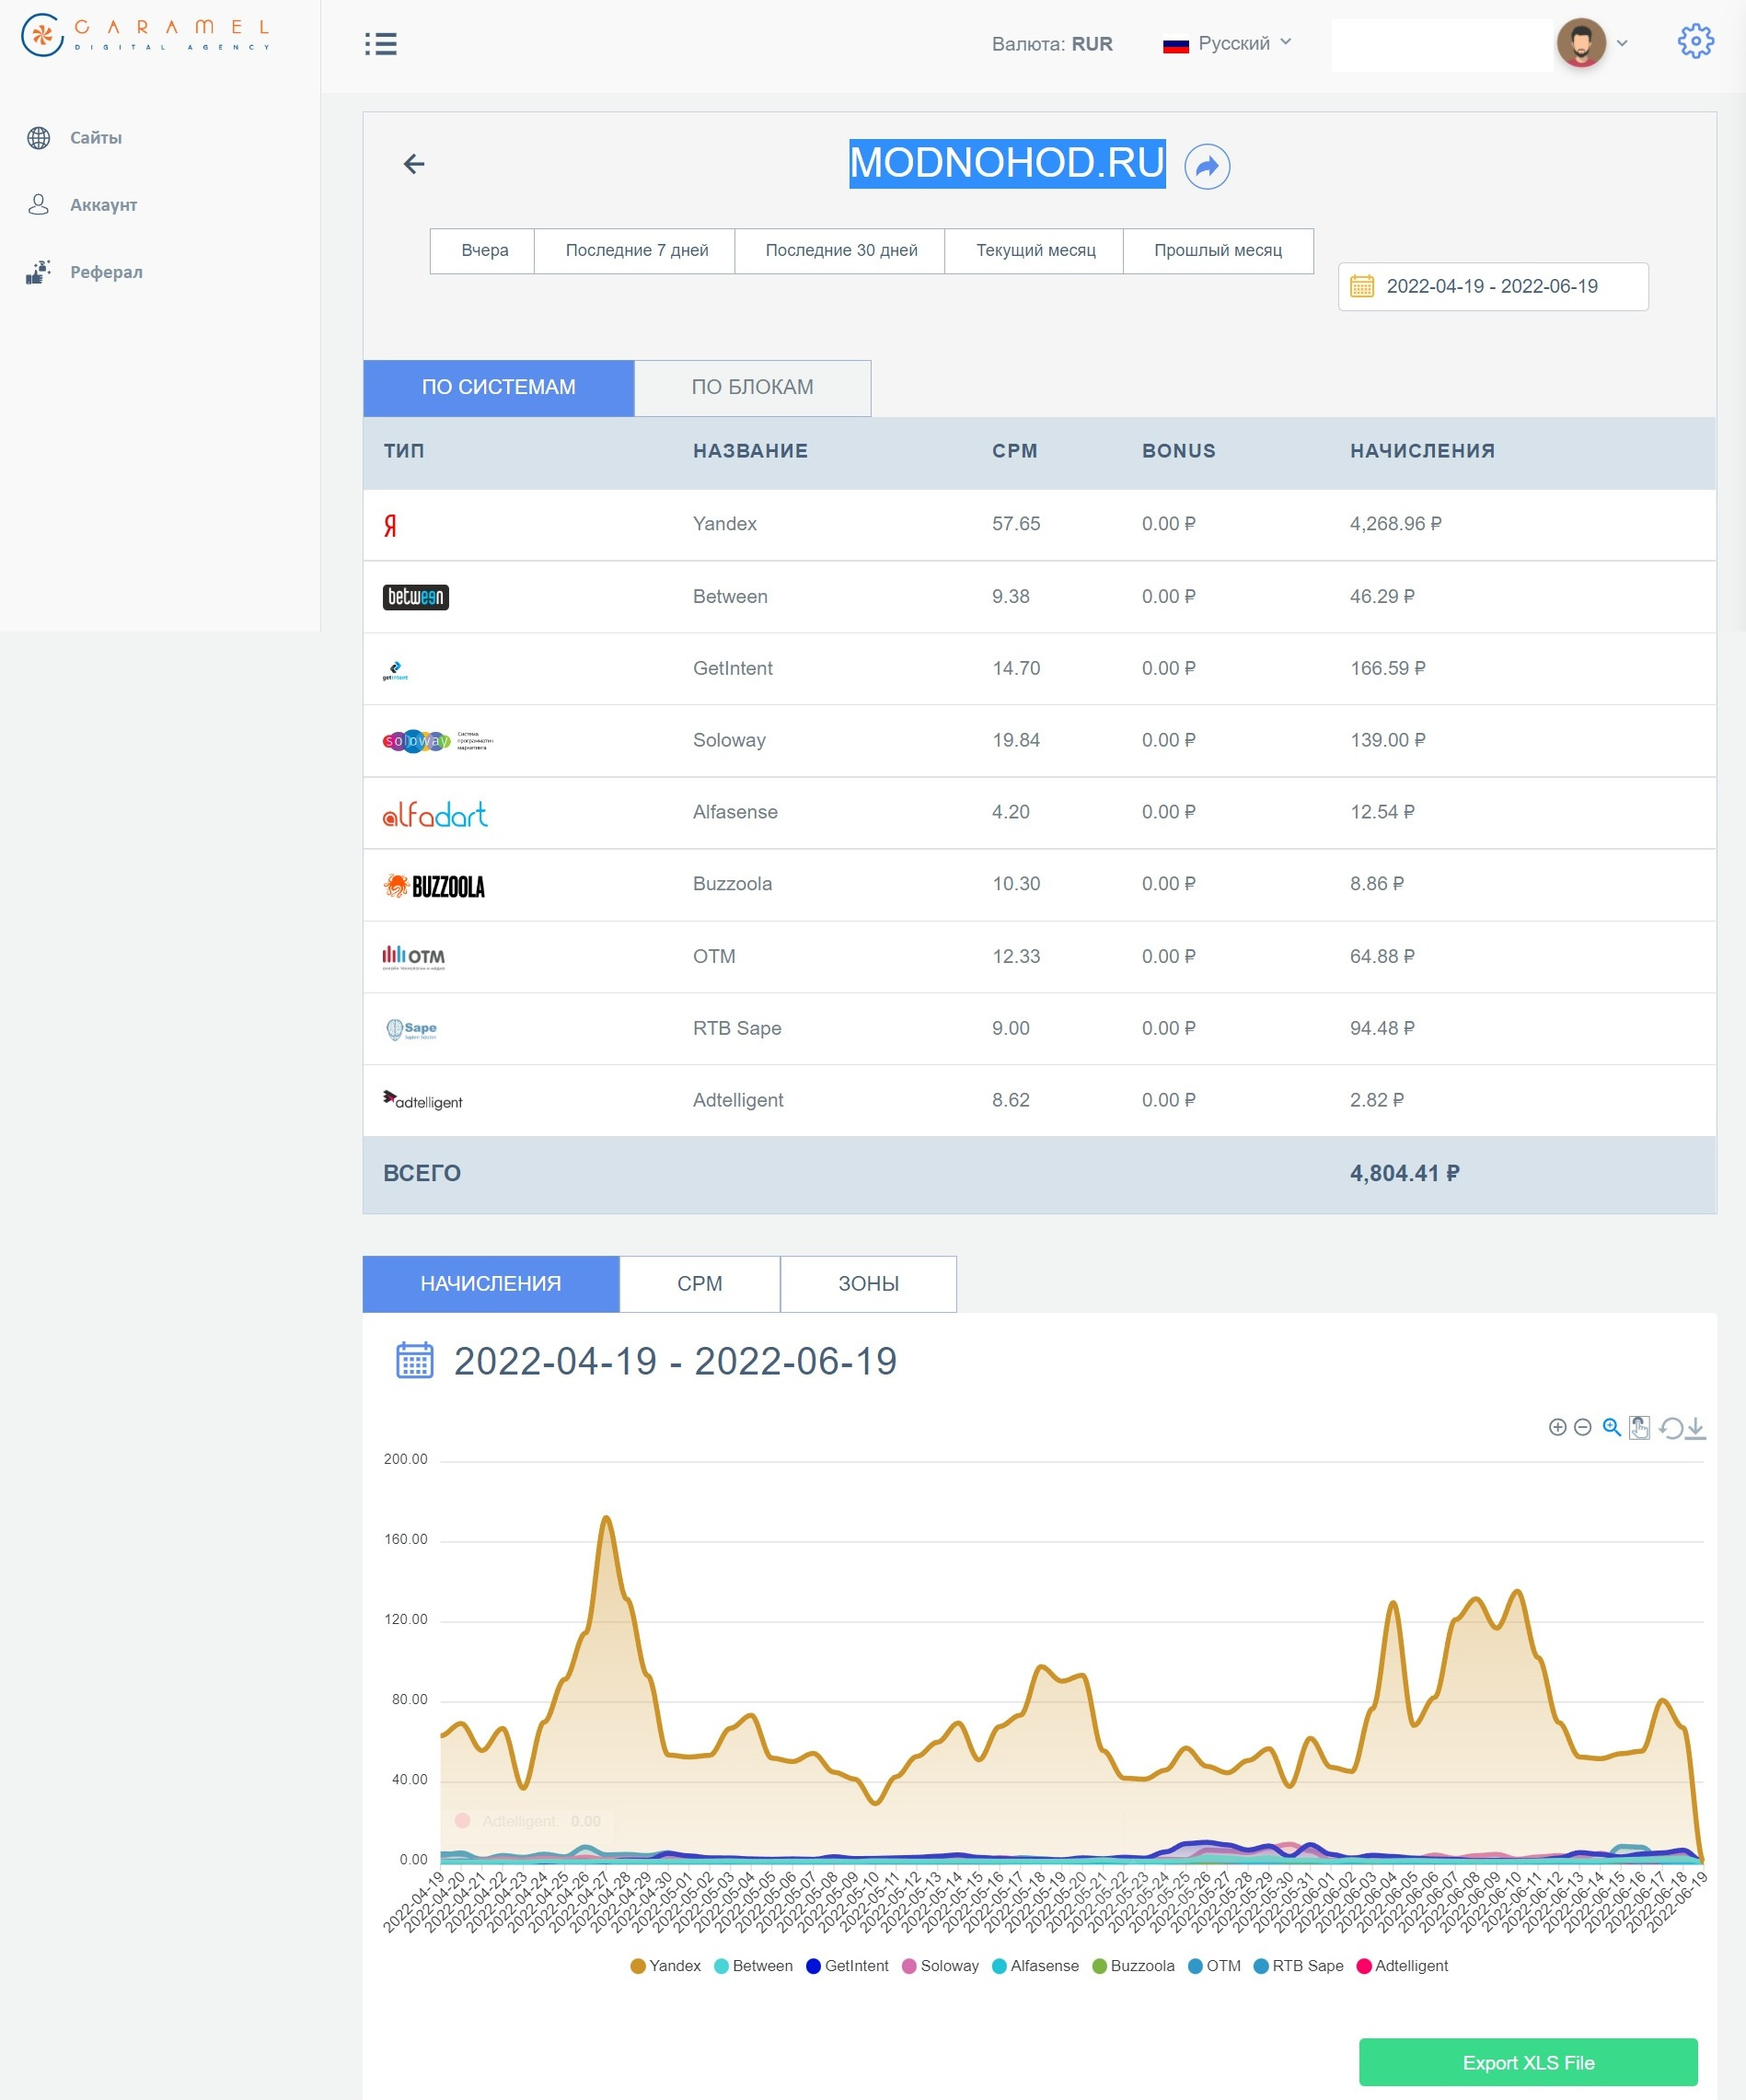Click the НАЧИСЛЕНИЯ column header
The height and width of the screenshot is (2100, 1746).
(1422, 451)
